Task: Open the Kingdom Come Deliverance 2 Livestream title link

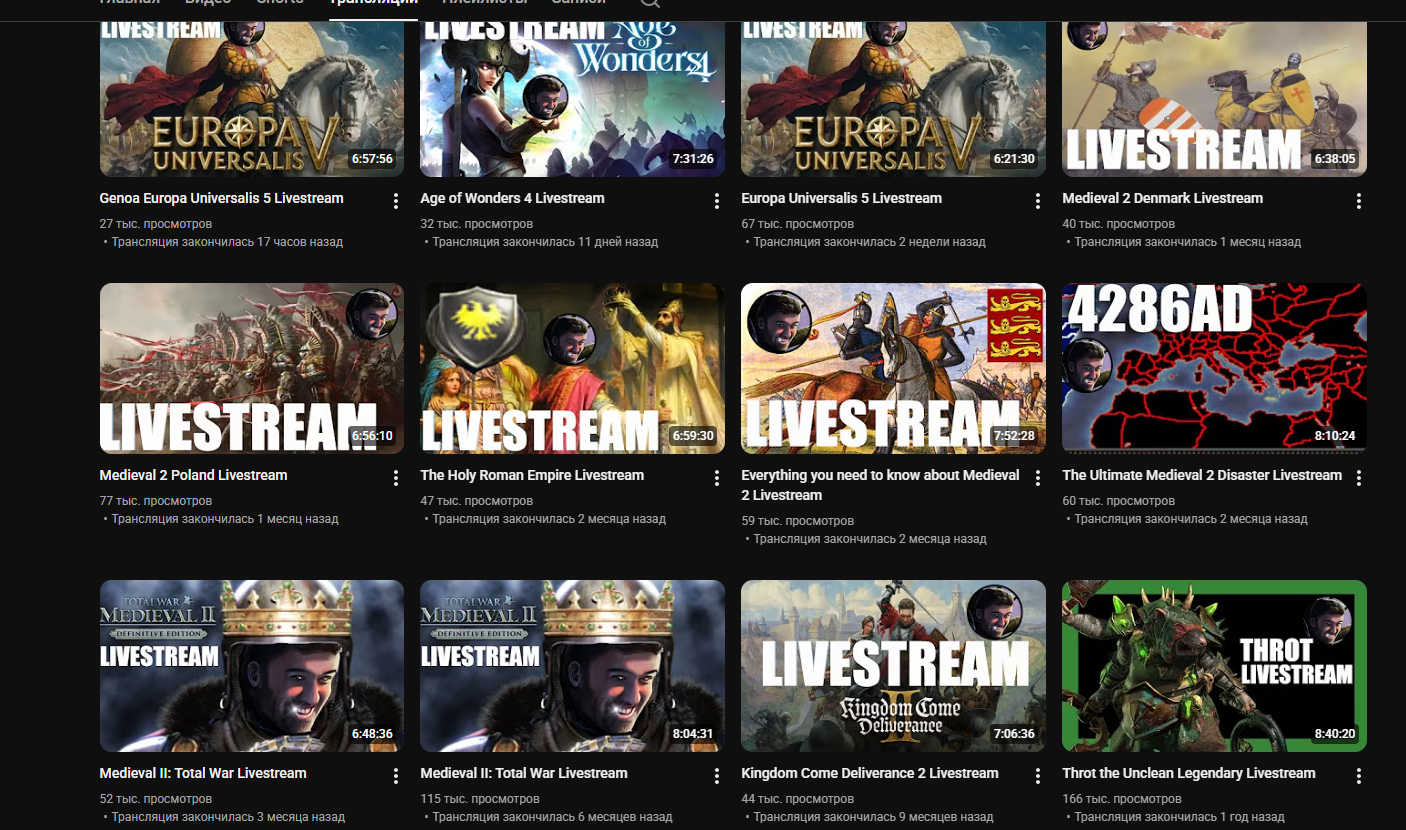Action: click(x=869, y=773)
